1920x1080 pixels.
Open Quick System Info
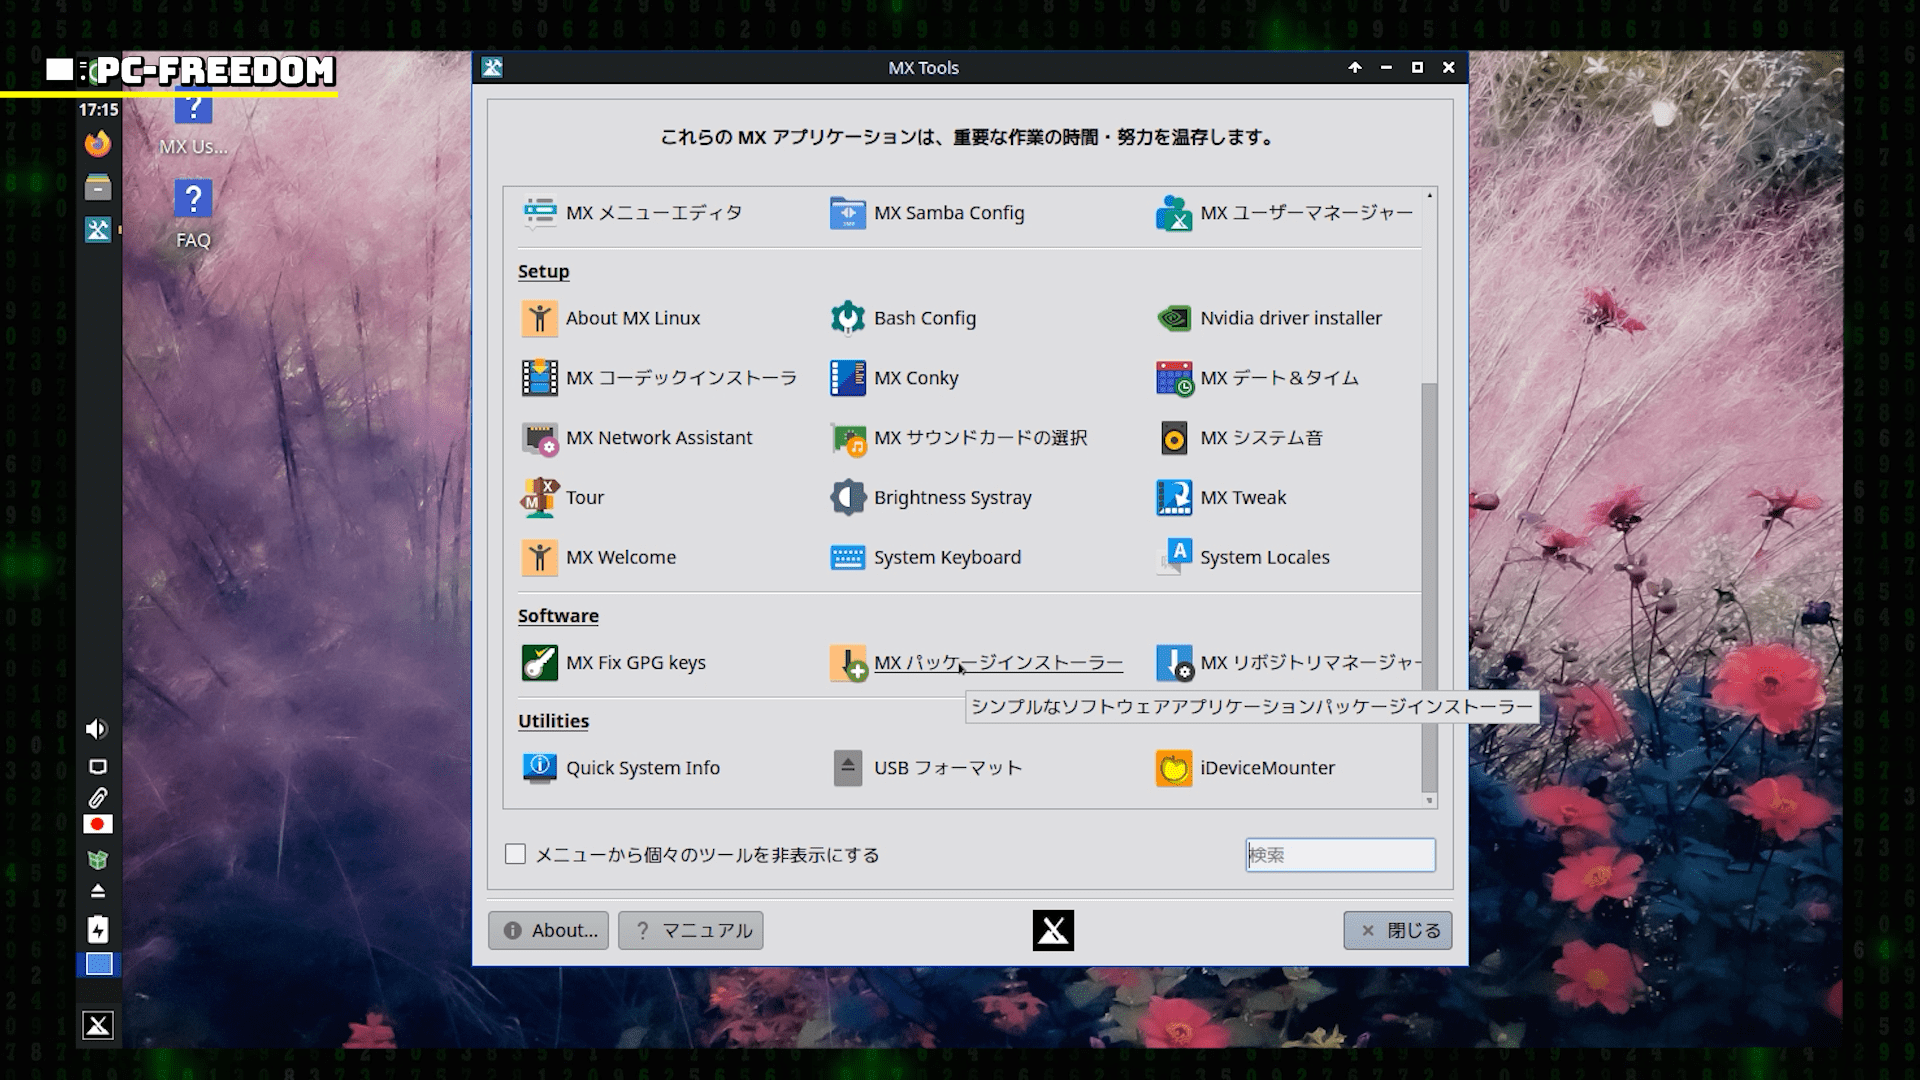click(642, 768)
